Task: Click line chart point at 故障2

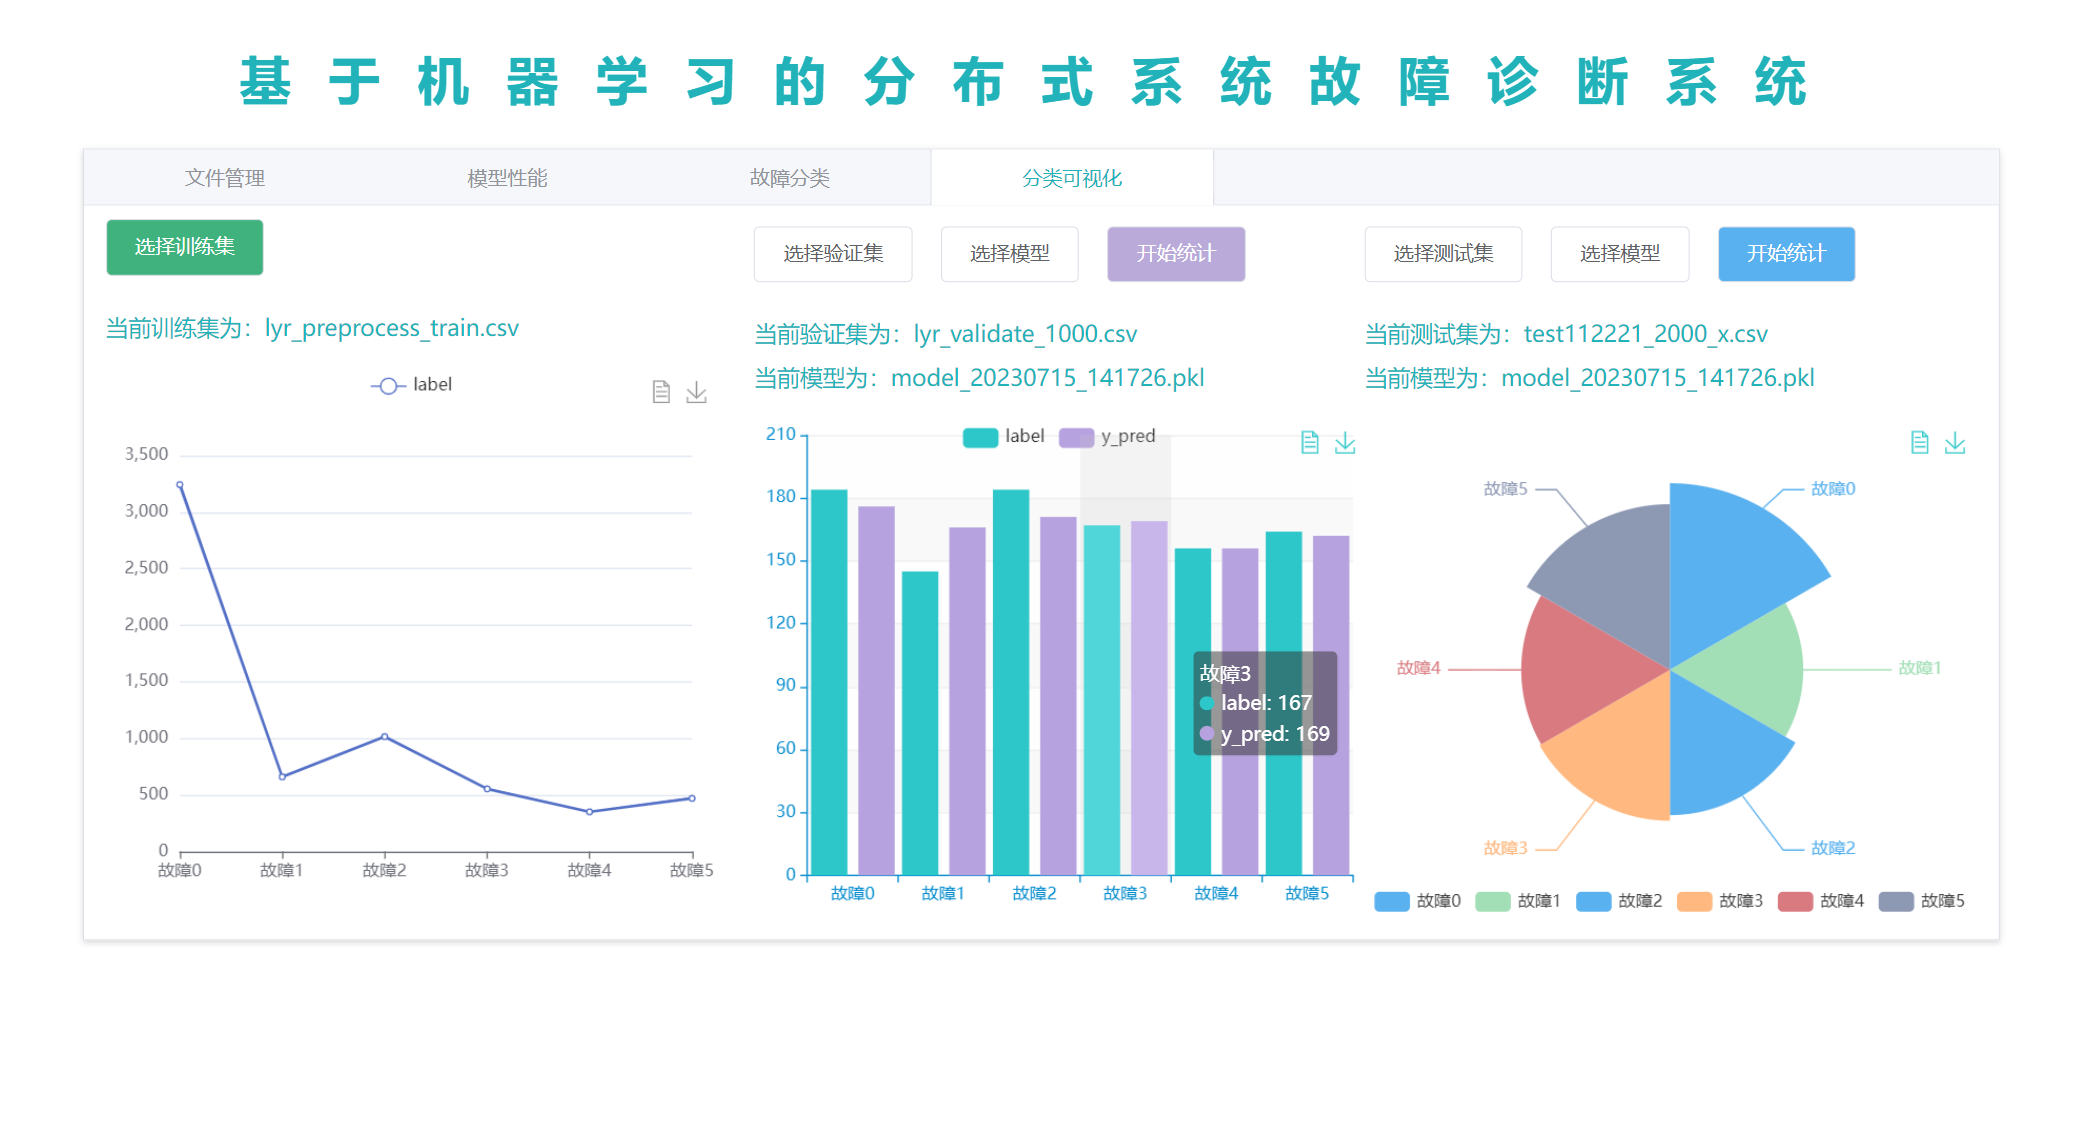Action: click(x=385, y=737)
